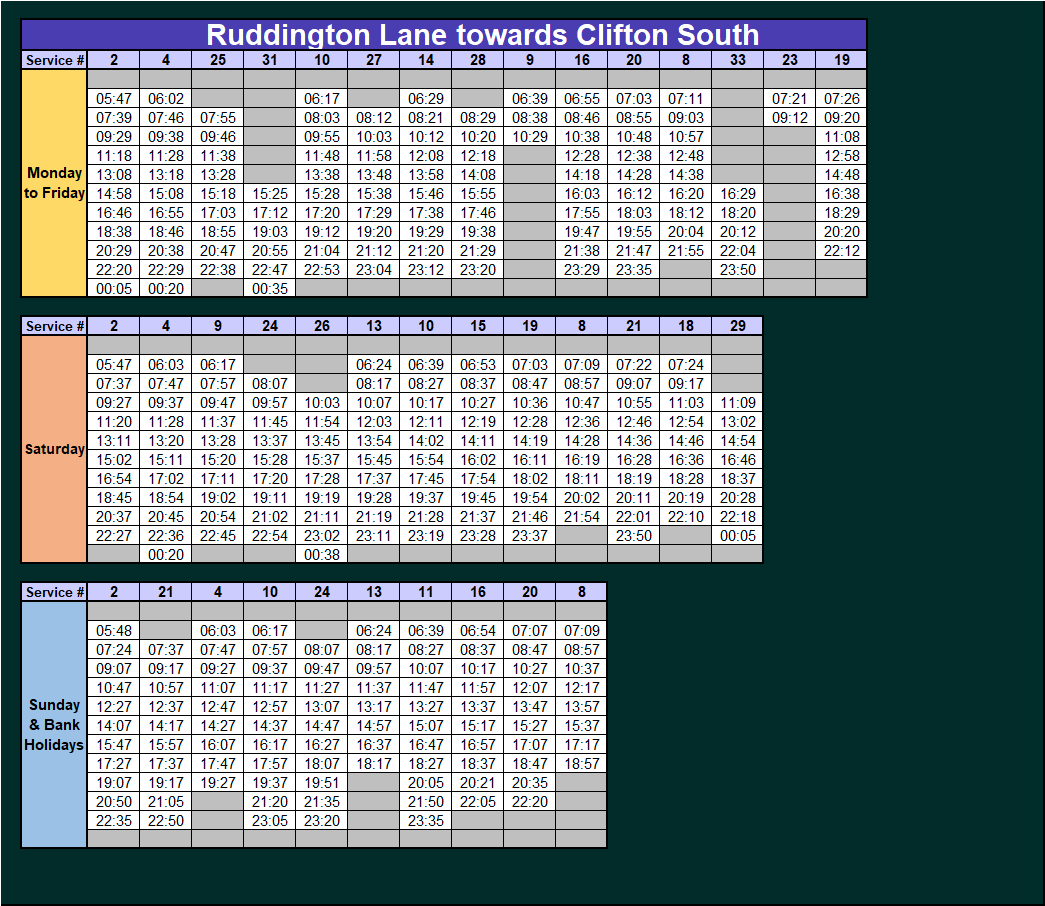Viewport: 1045px width, 906px height.
Task: Click 23:35 in the Sunday table
Action: point(426,821)
